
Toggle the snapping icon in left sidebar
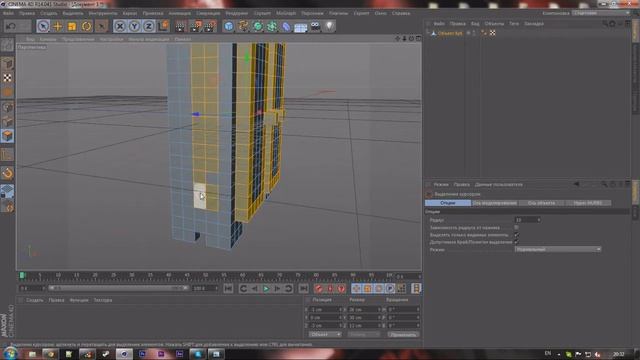[7, 173]
